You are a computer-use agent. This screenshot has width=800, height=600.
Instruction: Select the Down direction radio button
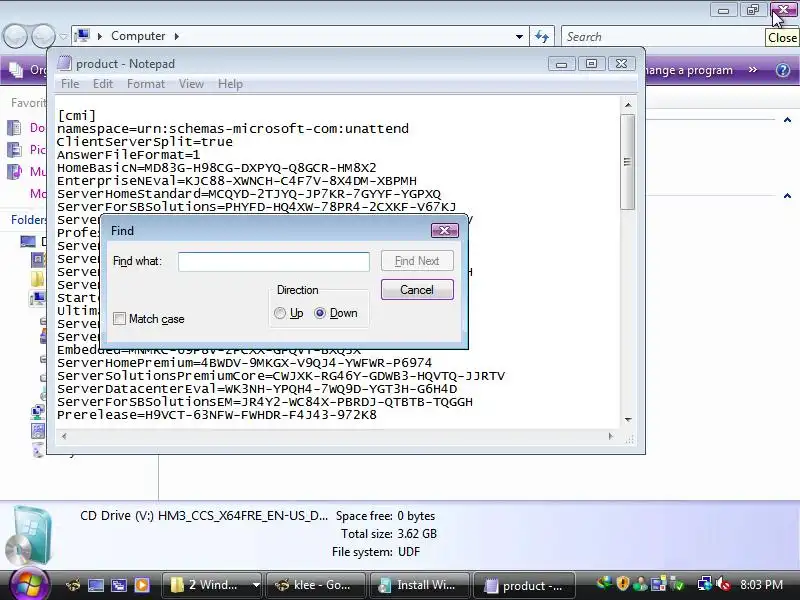pyautogui.click(x=320, y=313)
